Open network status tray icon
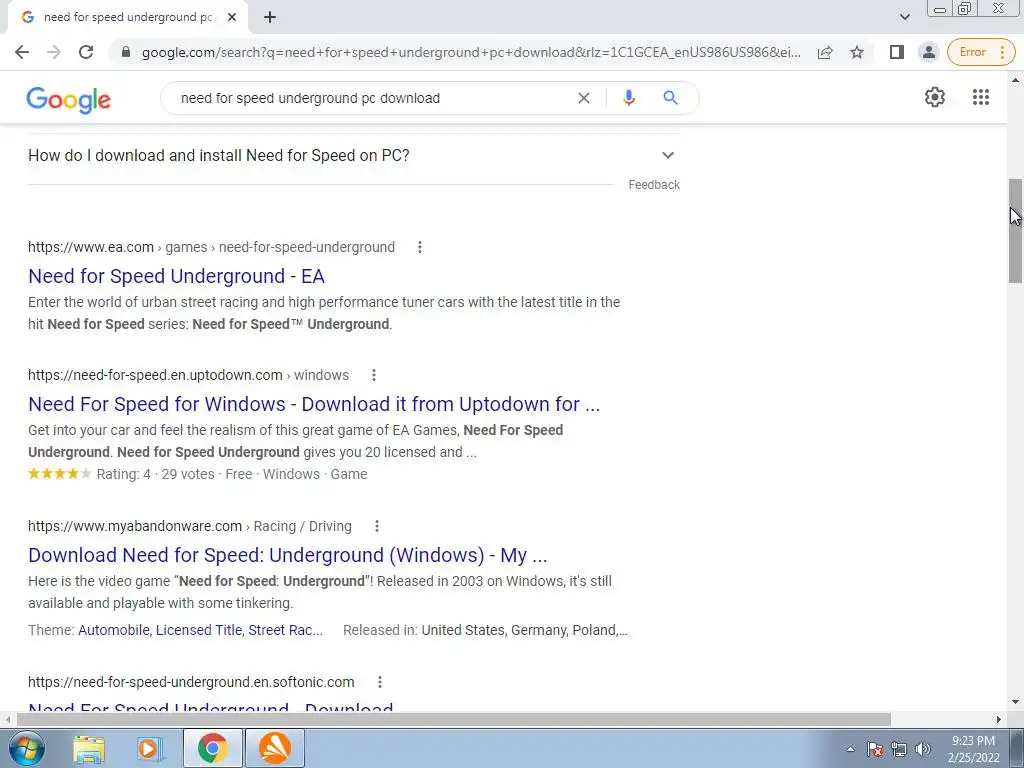The image size is (1024, 768). pos(899,749)
